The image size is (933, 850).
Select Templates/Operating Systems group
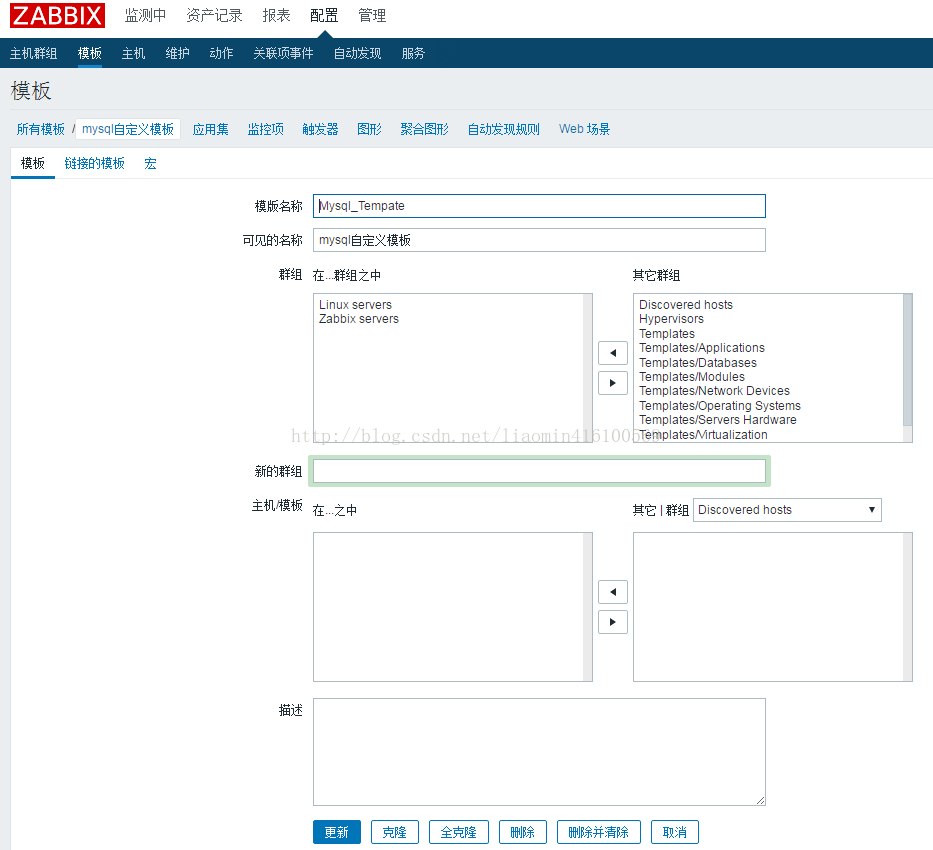coord(719,406)
